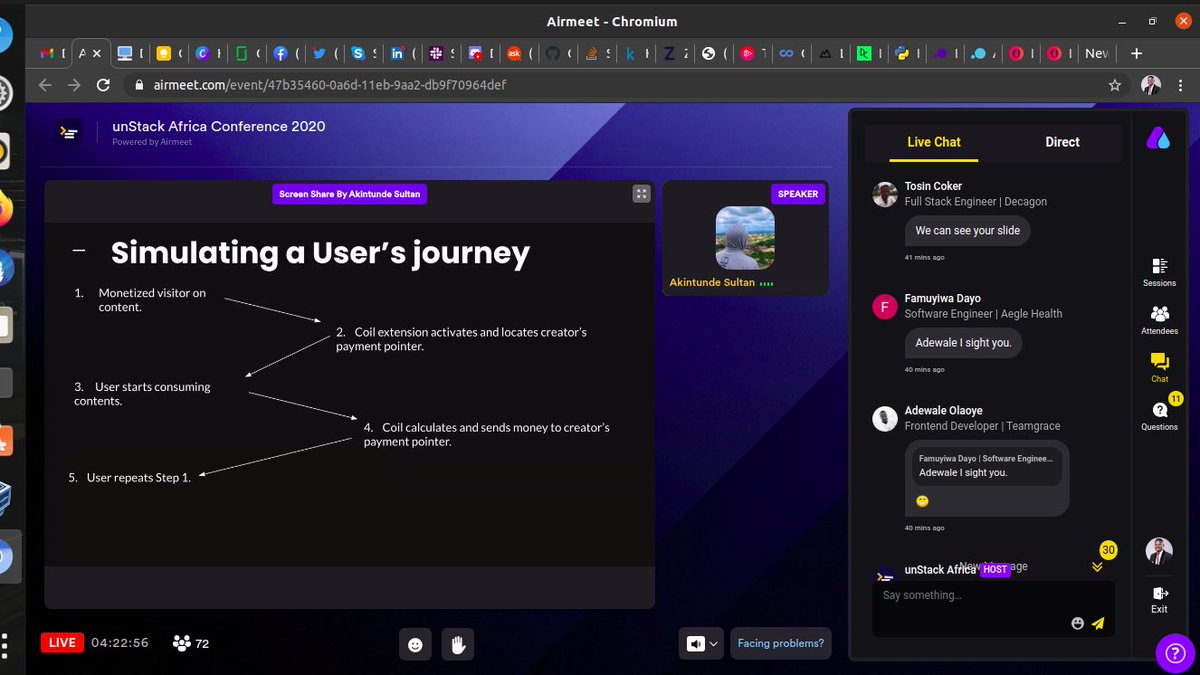The width and height of the screenshot is (1200, 675).
Task: Bookmark this page with star icon
Action: (1115, 85)
